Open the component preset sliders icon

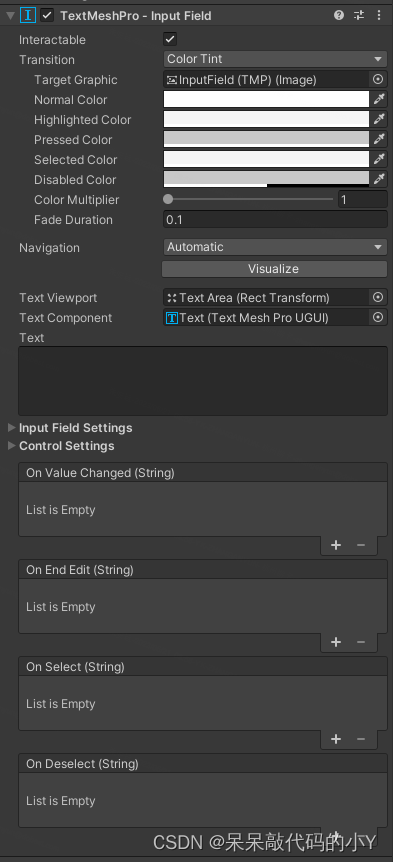tap(359, 15)
